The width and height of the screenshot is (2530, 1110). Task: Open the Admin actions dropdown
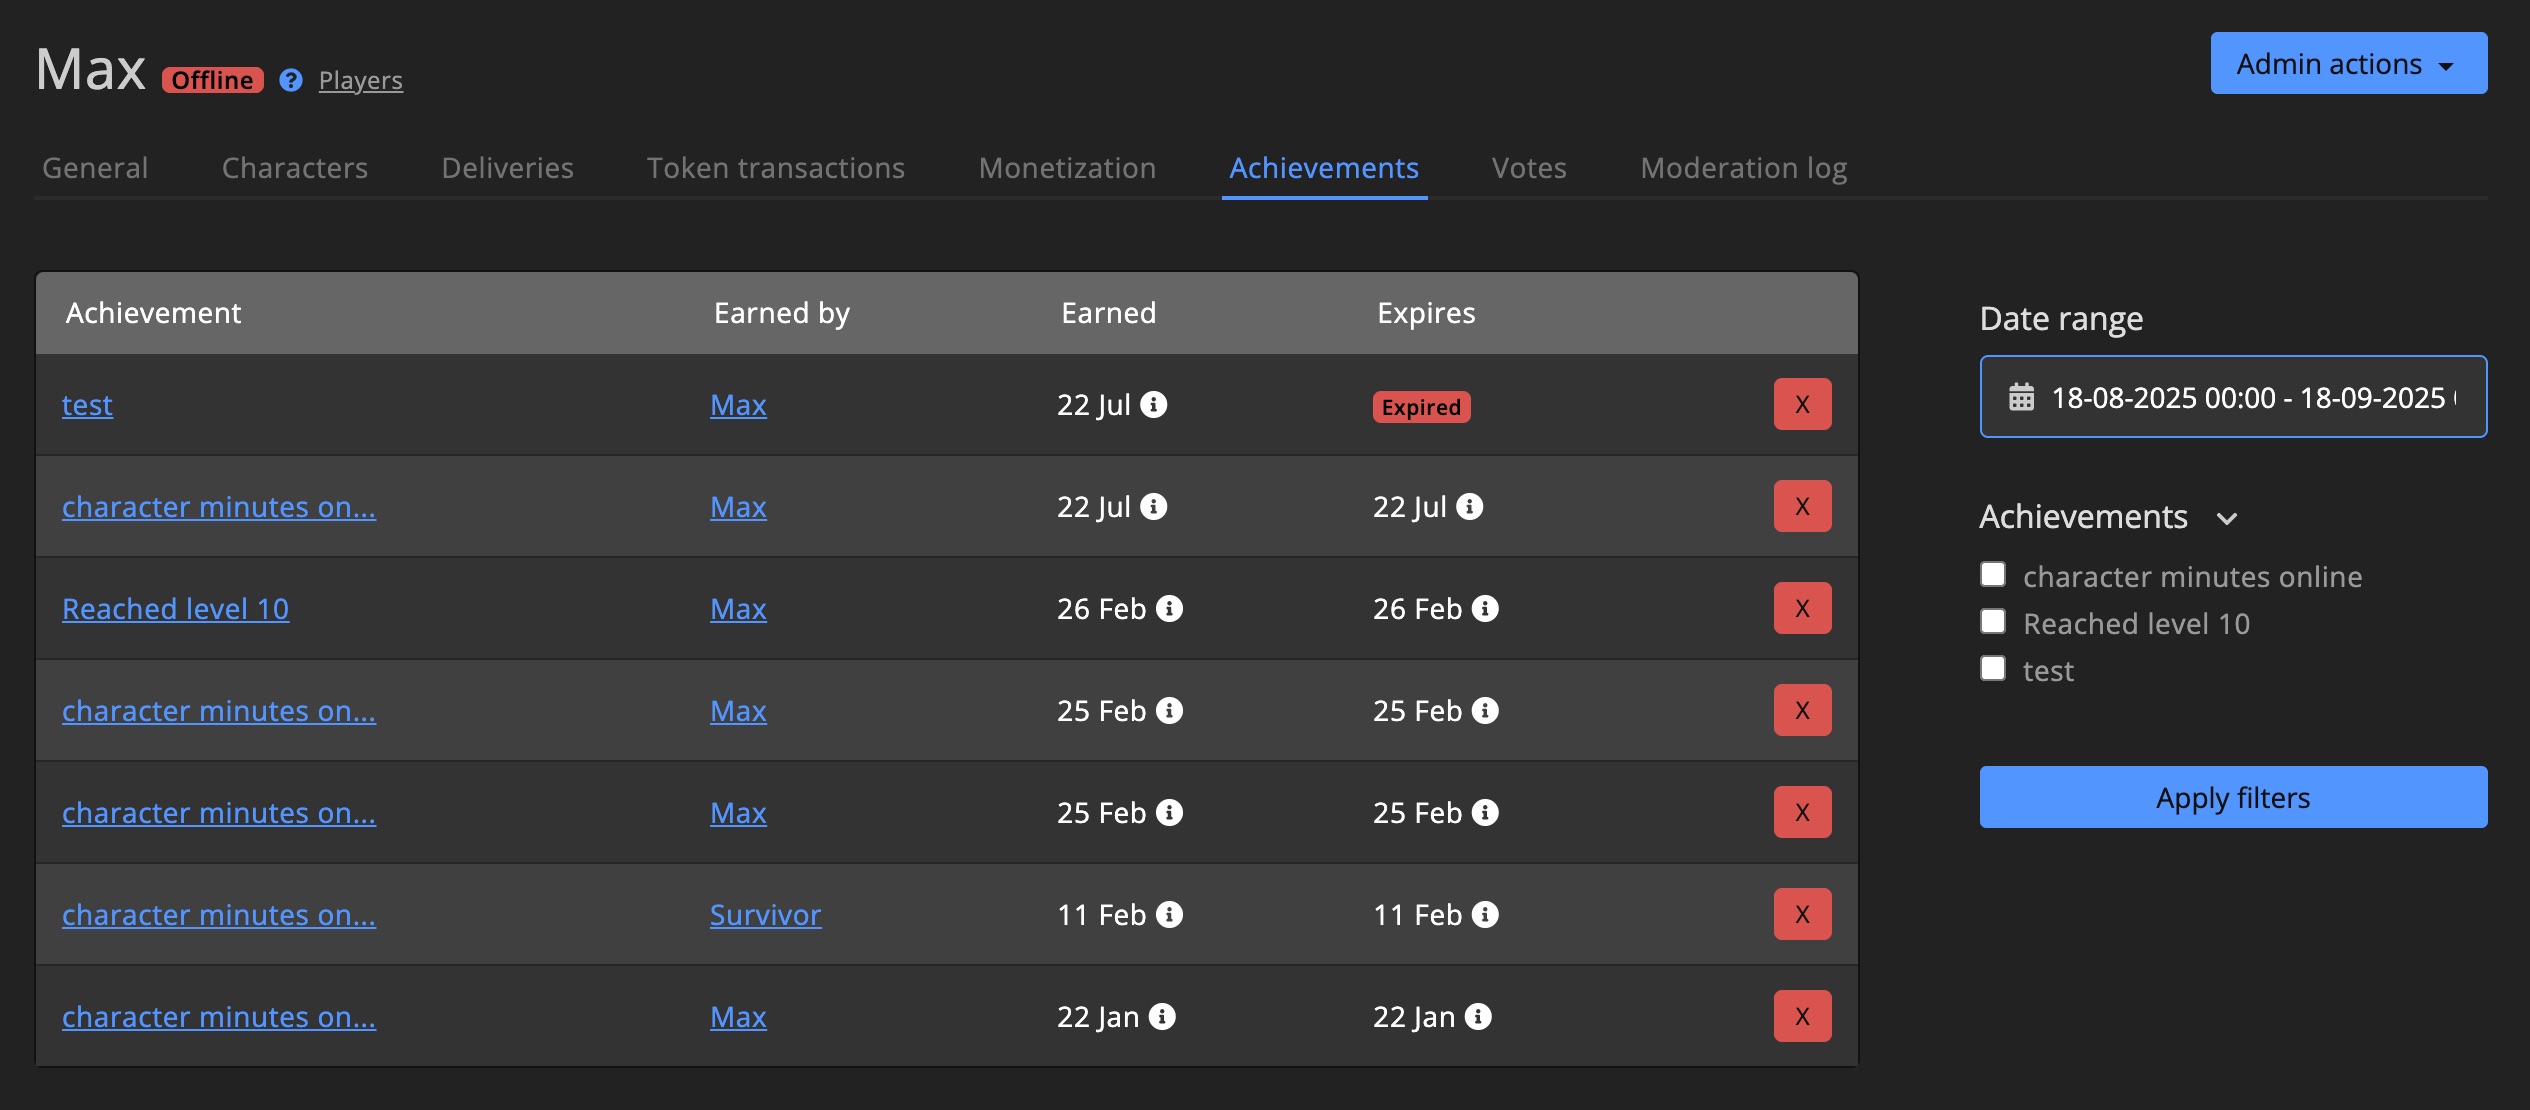[2348, 63]
